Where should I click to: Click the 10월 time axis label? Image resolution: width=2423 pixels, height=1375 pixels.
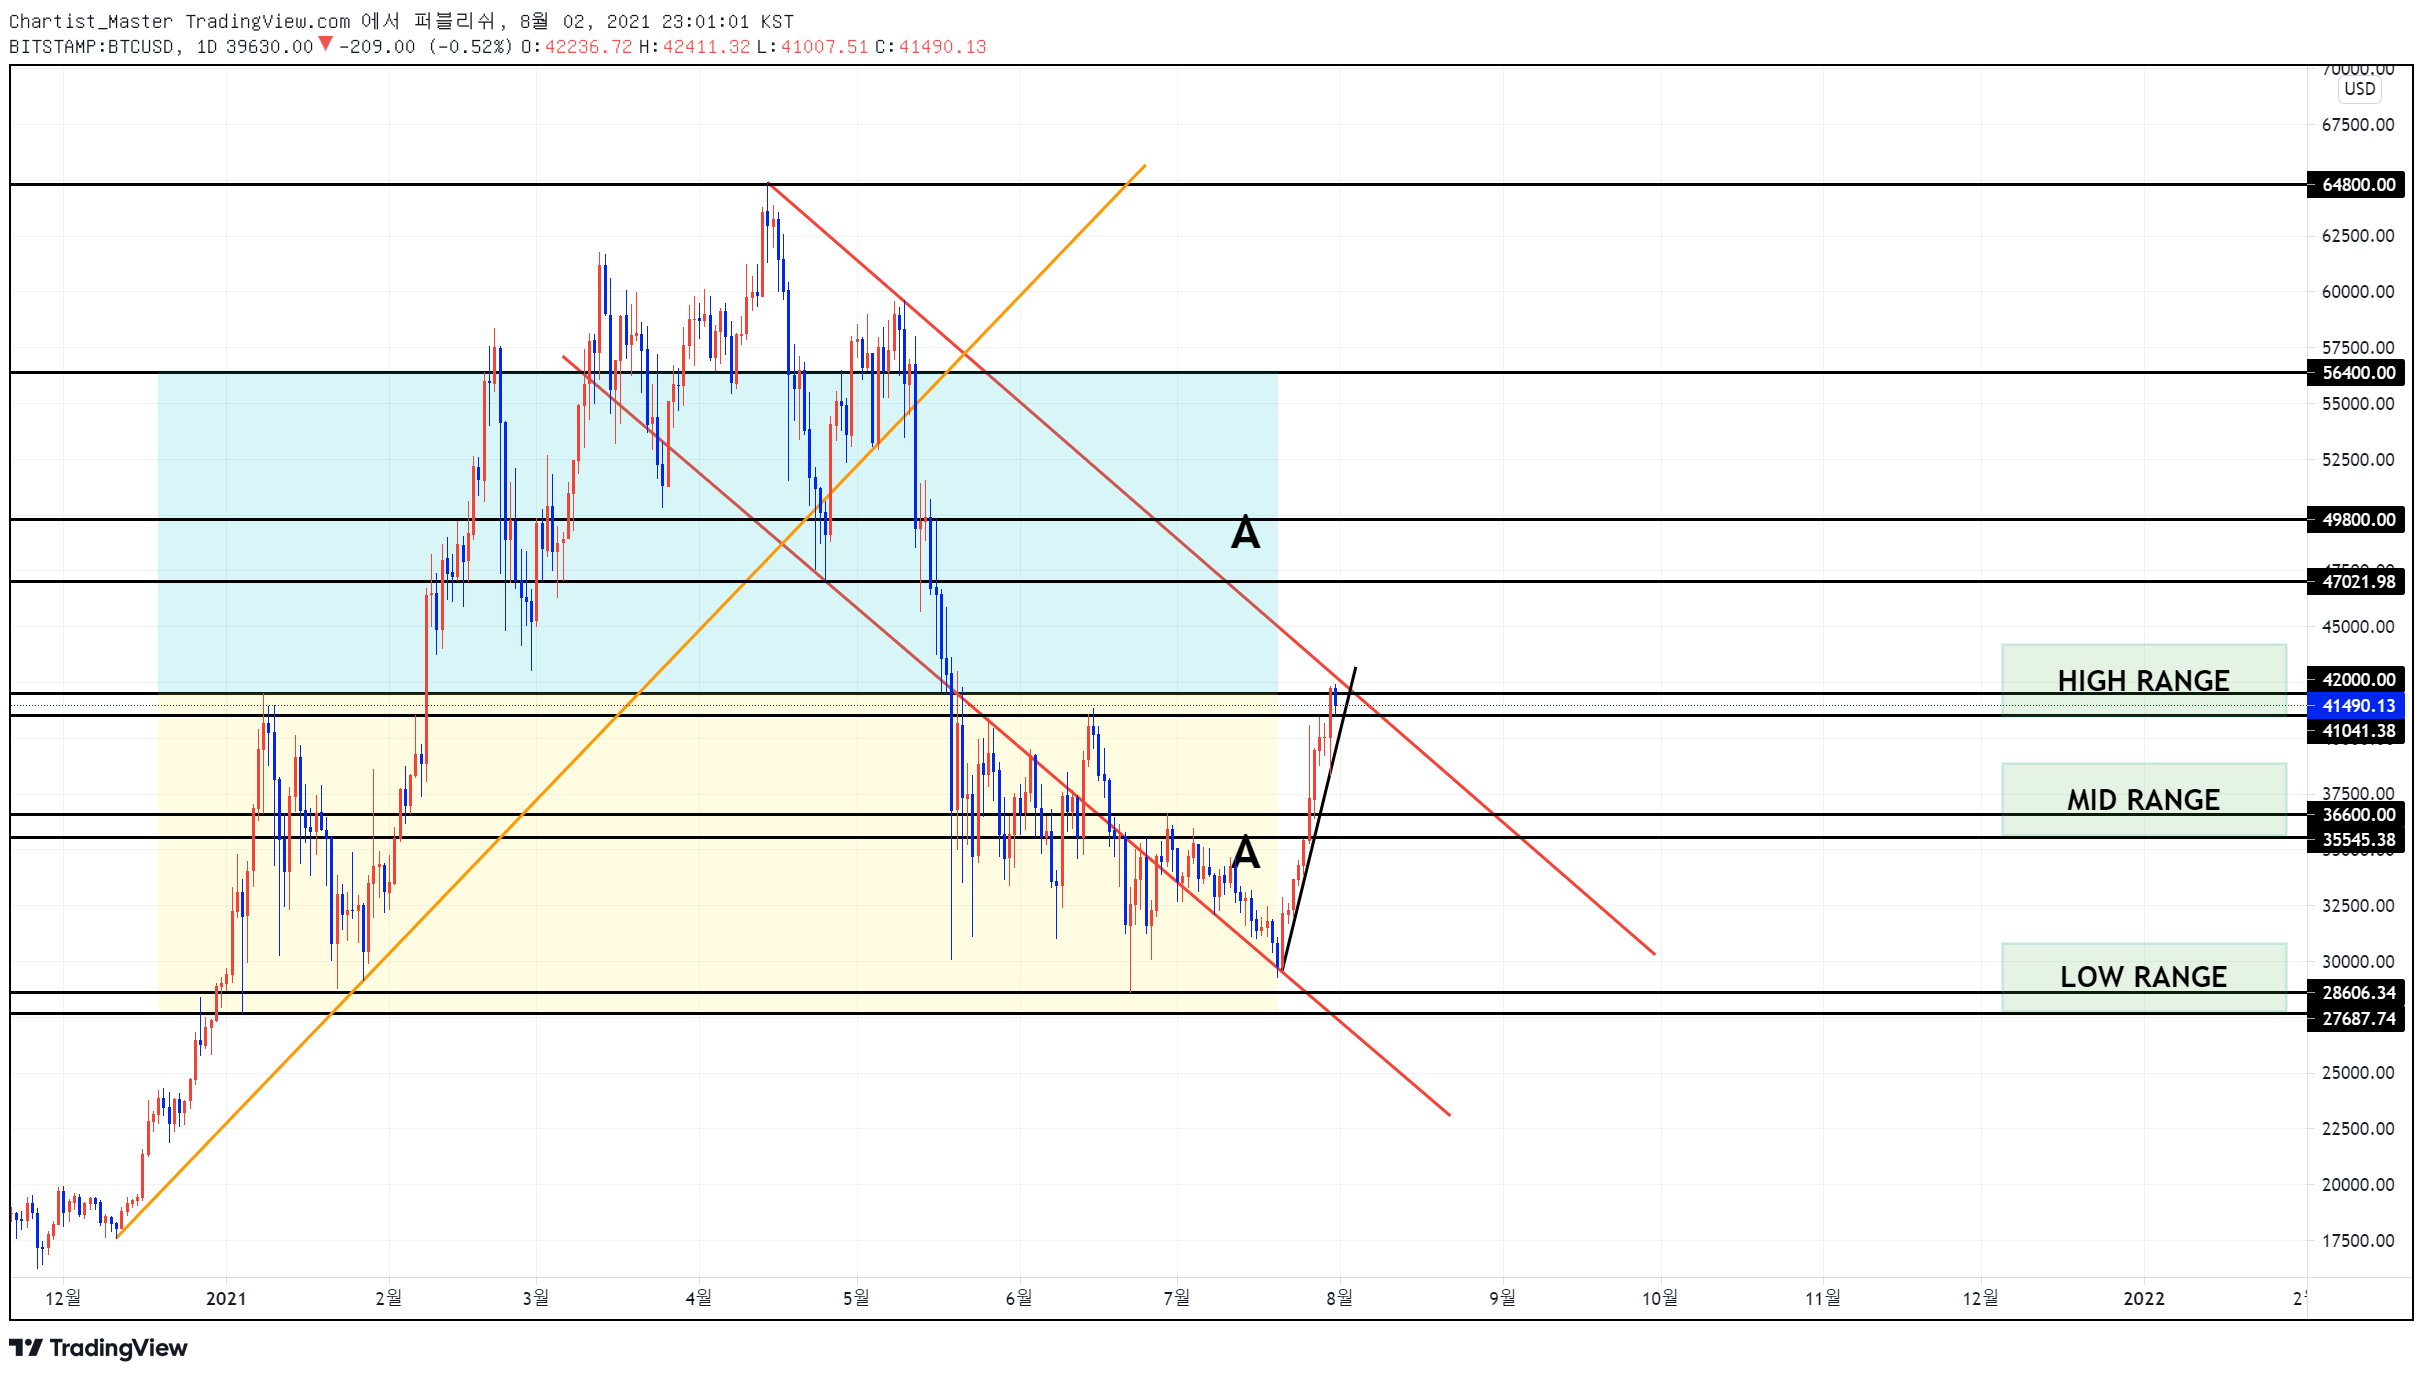point(1660,1298)
